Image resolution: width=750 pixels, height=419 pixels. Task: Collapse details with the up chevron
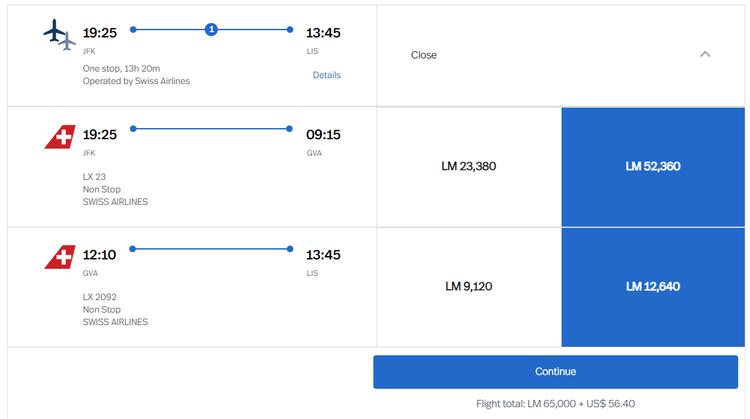point(705,54)
